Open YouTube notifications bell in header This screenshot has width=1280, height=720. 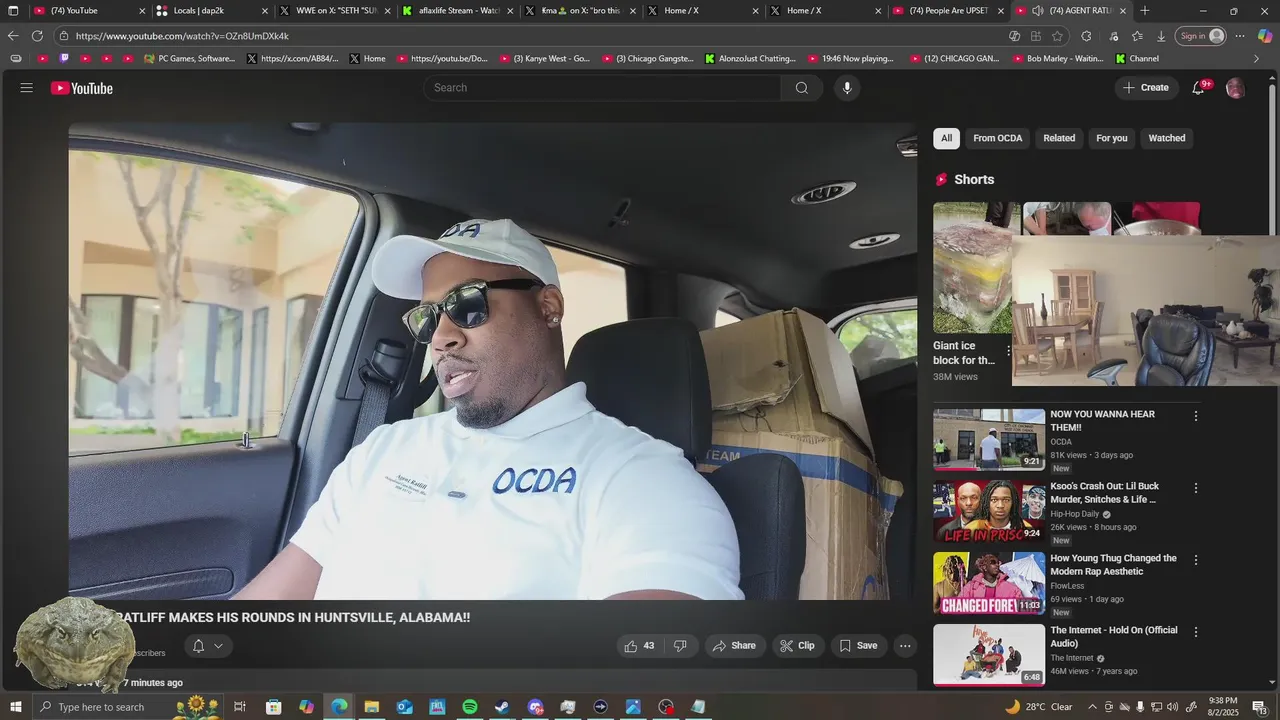[x=1199, y=88]
